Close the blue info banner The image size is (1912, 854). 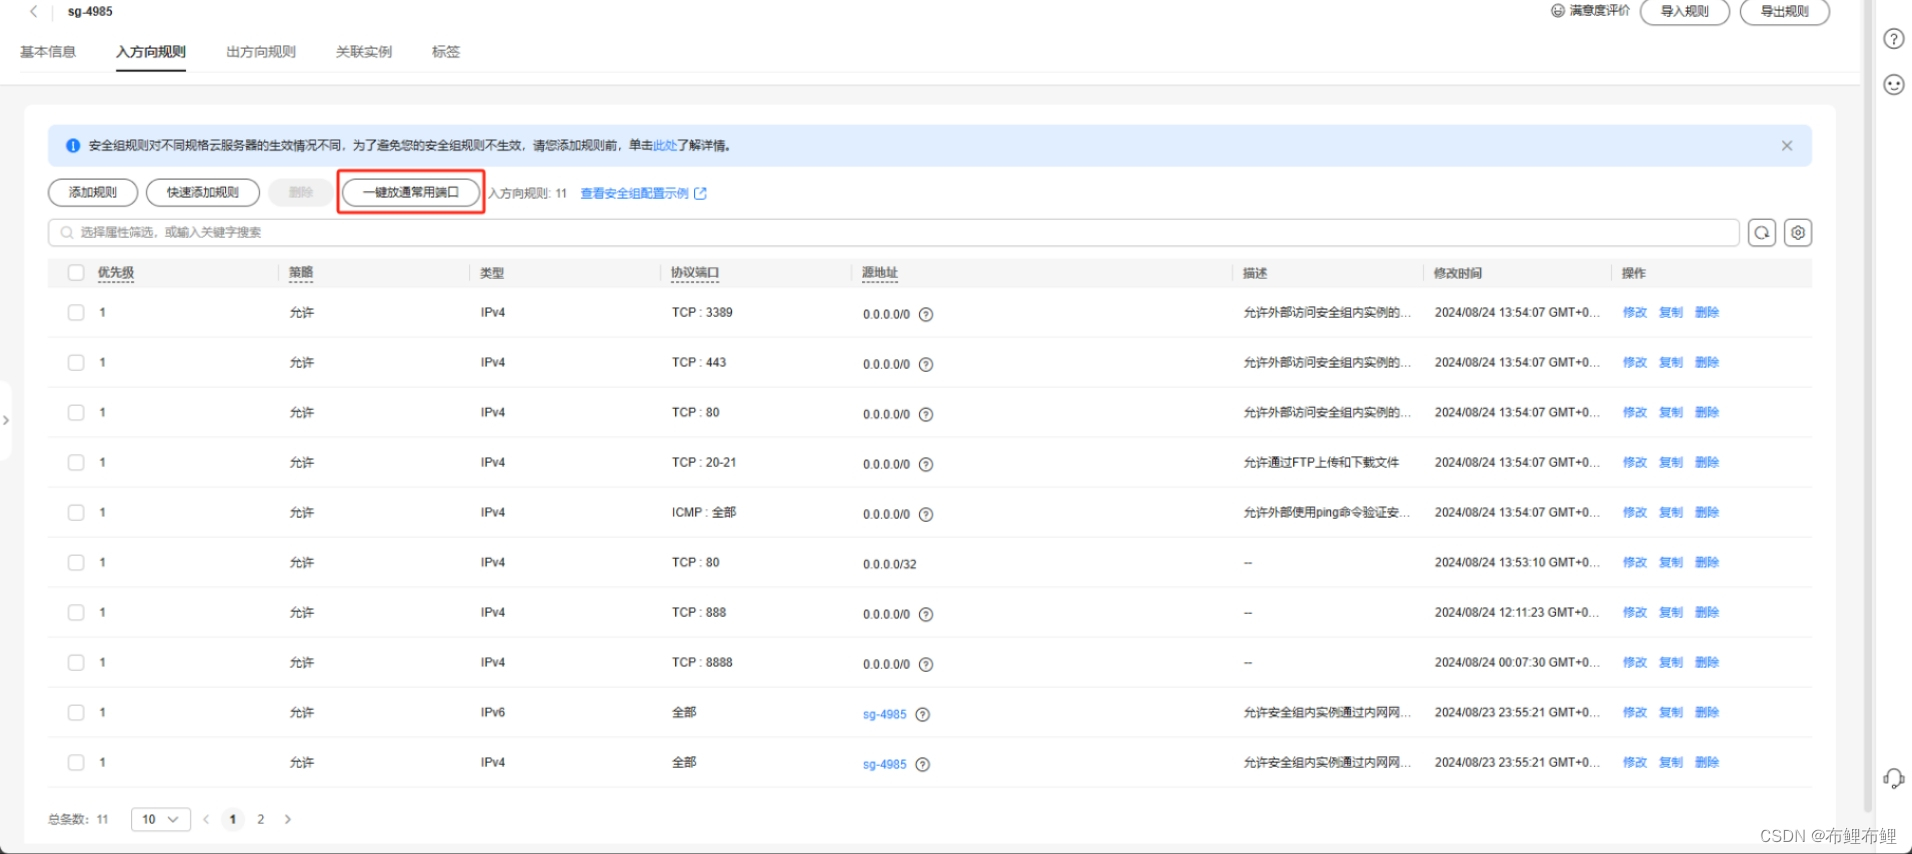[x=1787, y=146]
